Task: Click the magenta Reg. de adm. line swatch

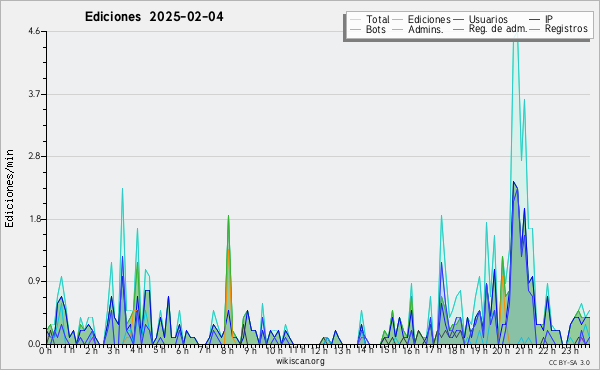Action: pyautogui.click(x=458, y=29)
